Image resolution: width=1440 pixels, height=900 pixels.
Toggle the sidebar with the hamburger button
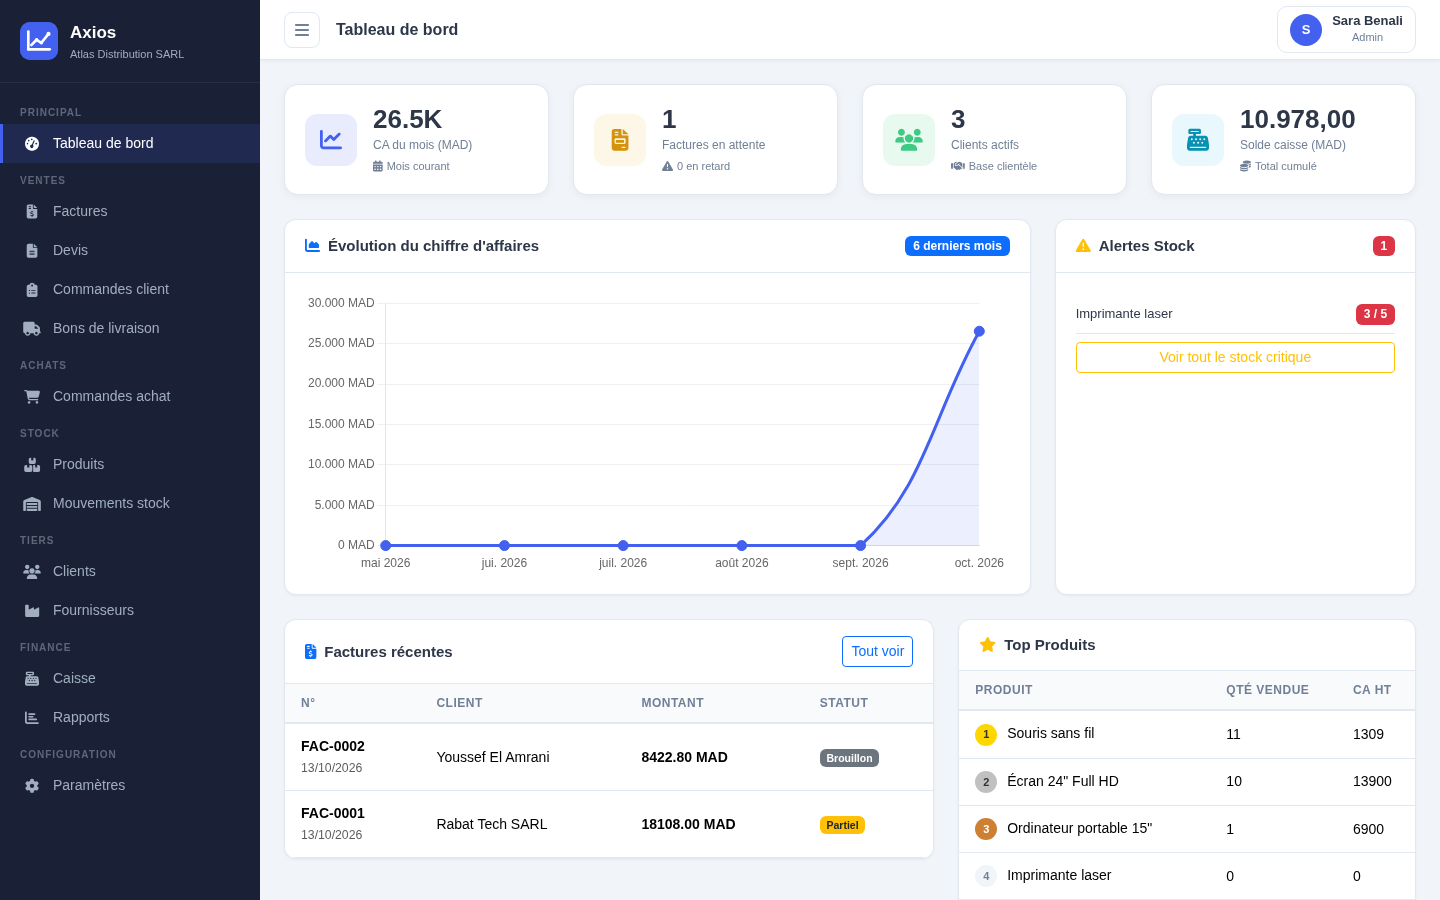click(x=302, y=30)
